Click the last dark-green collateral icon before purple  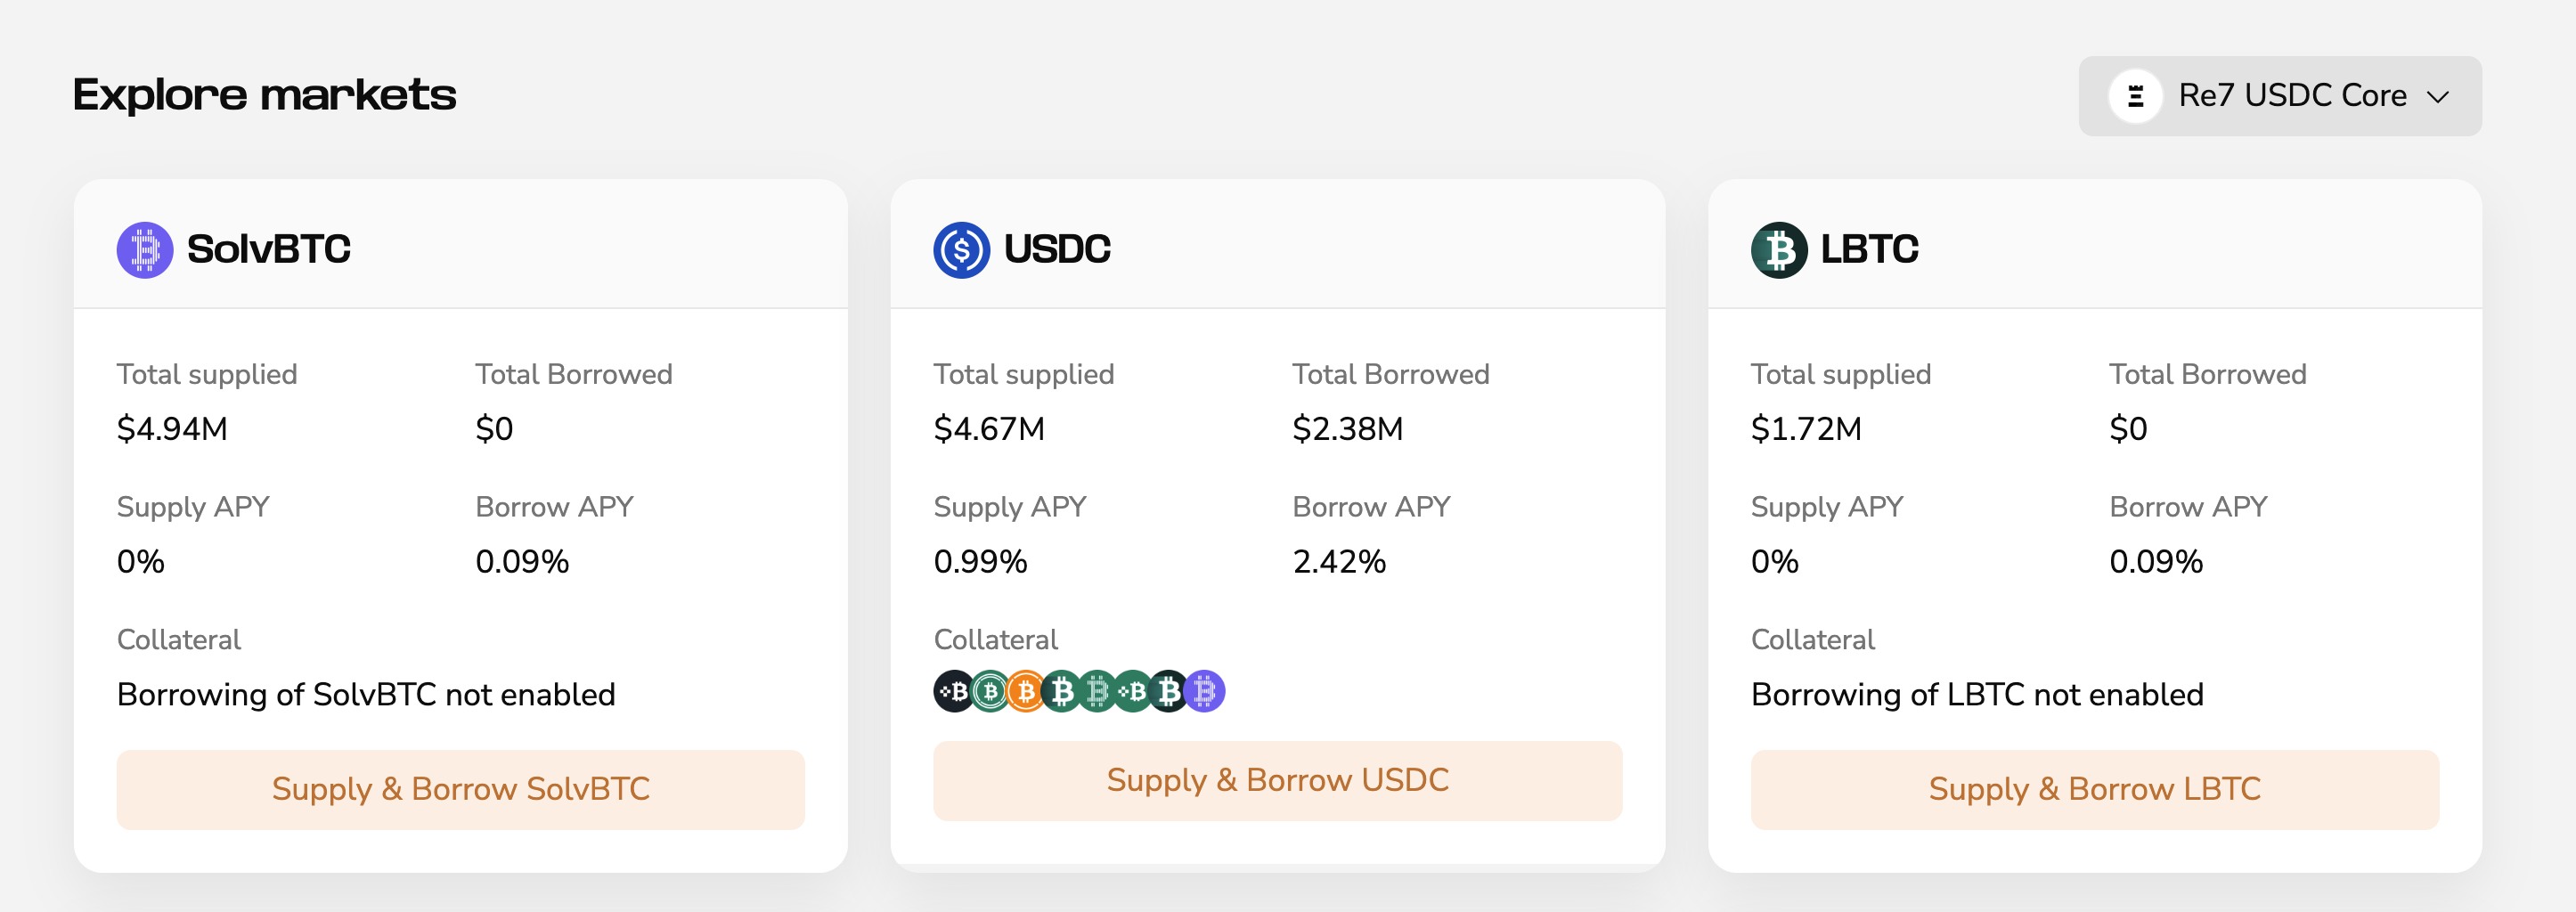pyautogui.click(x=1168, y=691)
